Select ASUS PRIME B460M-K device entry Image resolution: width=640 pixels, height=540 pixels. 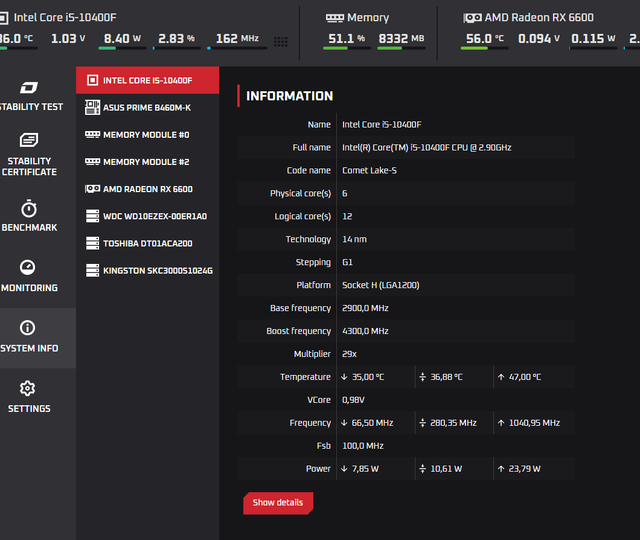[147, 107]
